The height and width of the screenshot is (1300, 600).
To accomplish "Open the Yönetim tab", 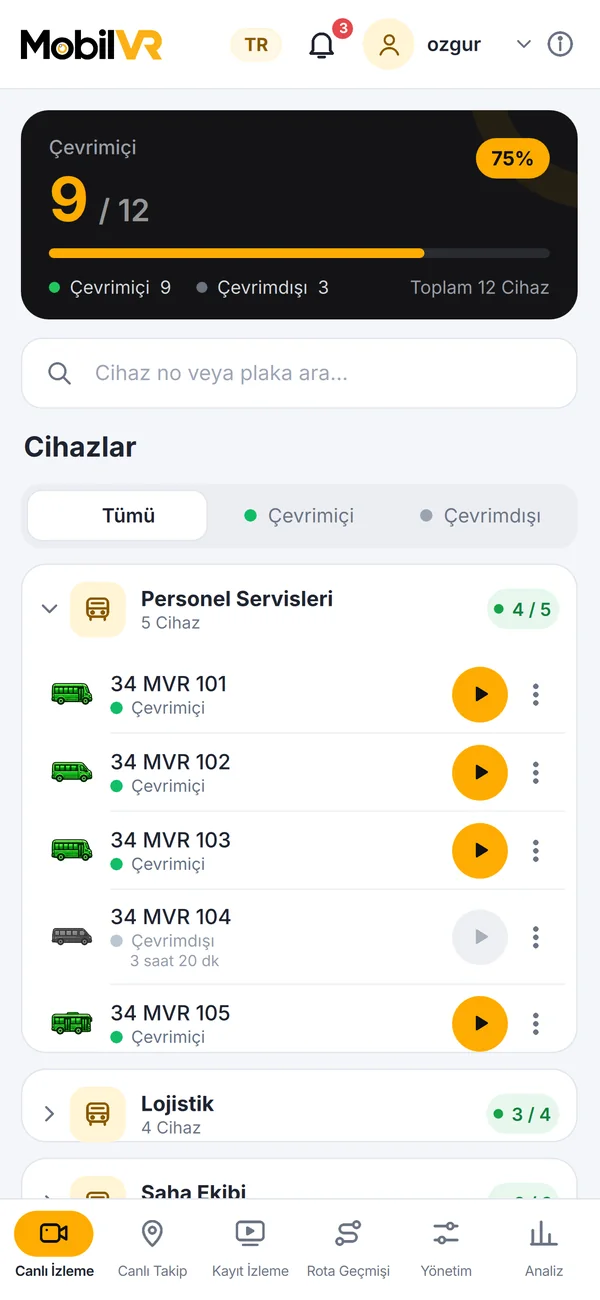I will [x=446, y=1246].
